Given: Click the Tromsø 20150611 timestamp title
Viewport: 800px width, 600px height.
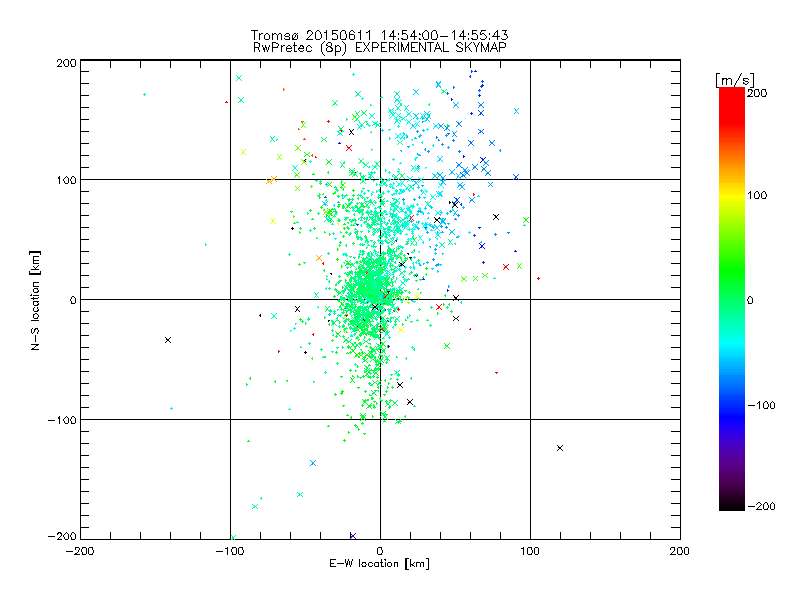Looking at the screenshot, I should tap(379, 35).
